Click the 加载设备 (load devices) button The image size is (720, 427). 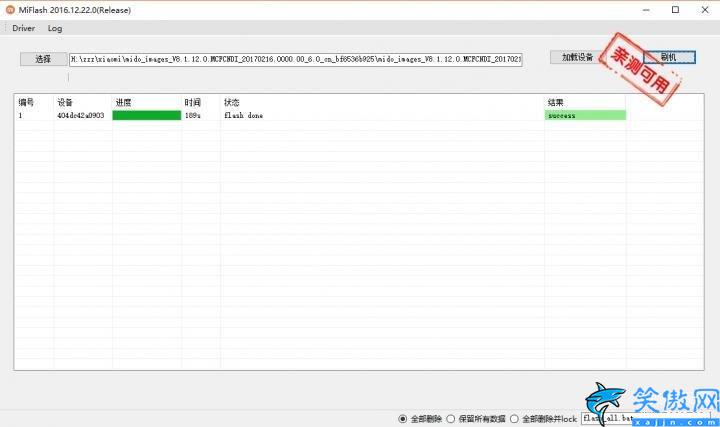click(577, 57)
